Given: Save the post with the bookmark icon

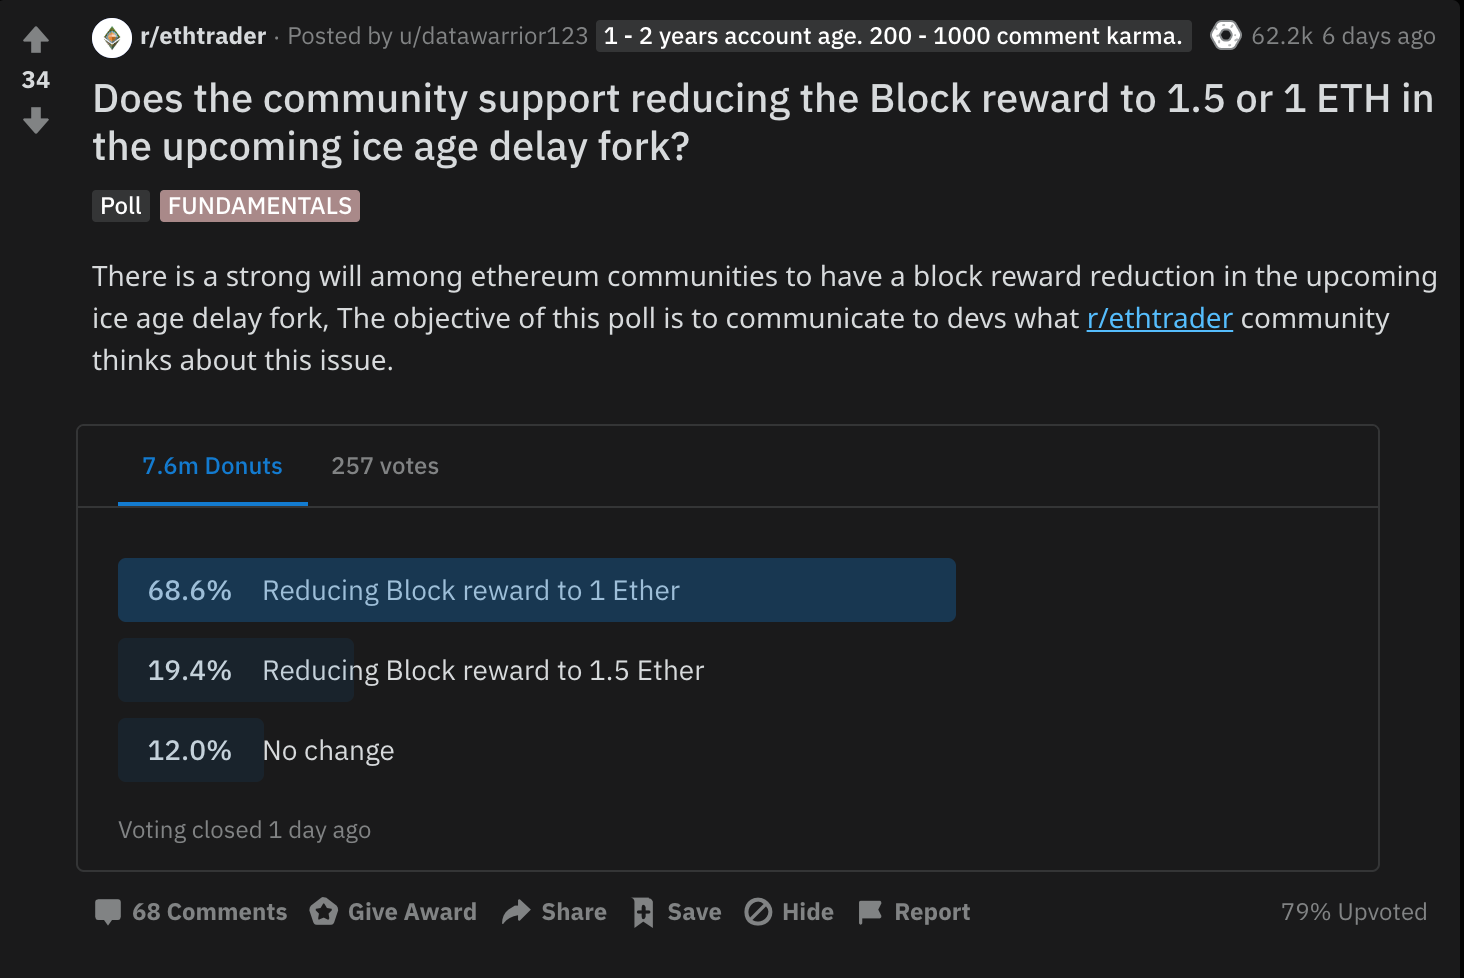Looking at the screenshot, I should 643,912.
